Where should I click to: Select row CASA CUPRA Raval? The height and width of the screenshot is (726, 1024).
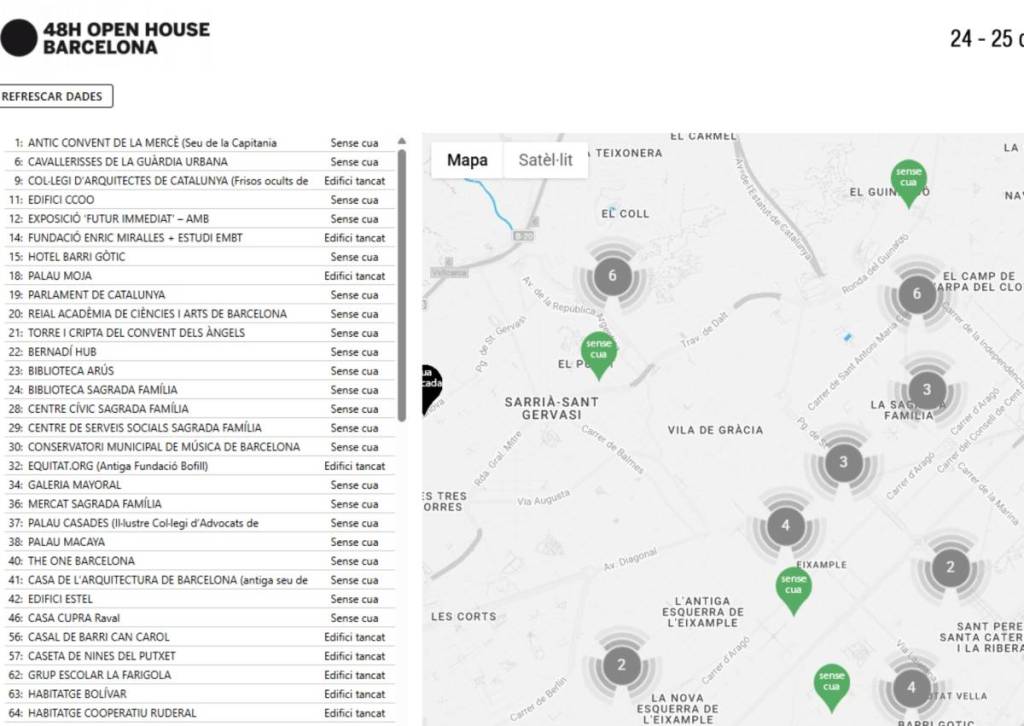coord(200,618)
